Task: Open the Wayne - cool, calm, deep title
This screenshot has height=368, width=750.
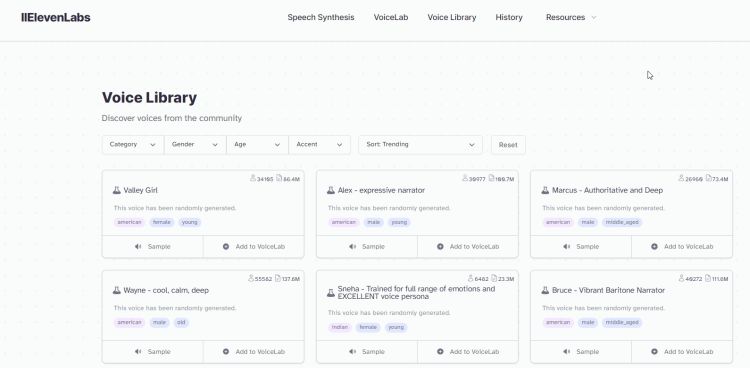Action: 166,290
